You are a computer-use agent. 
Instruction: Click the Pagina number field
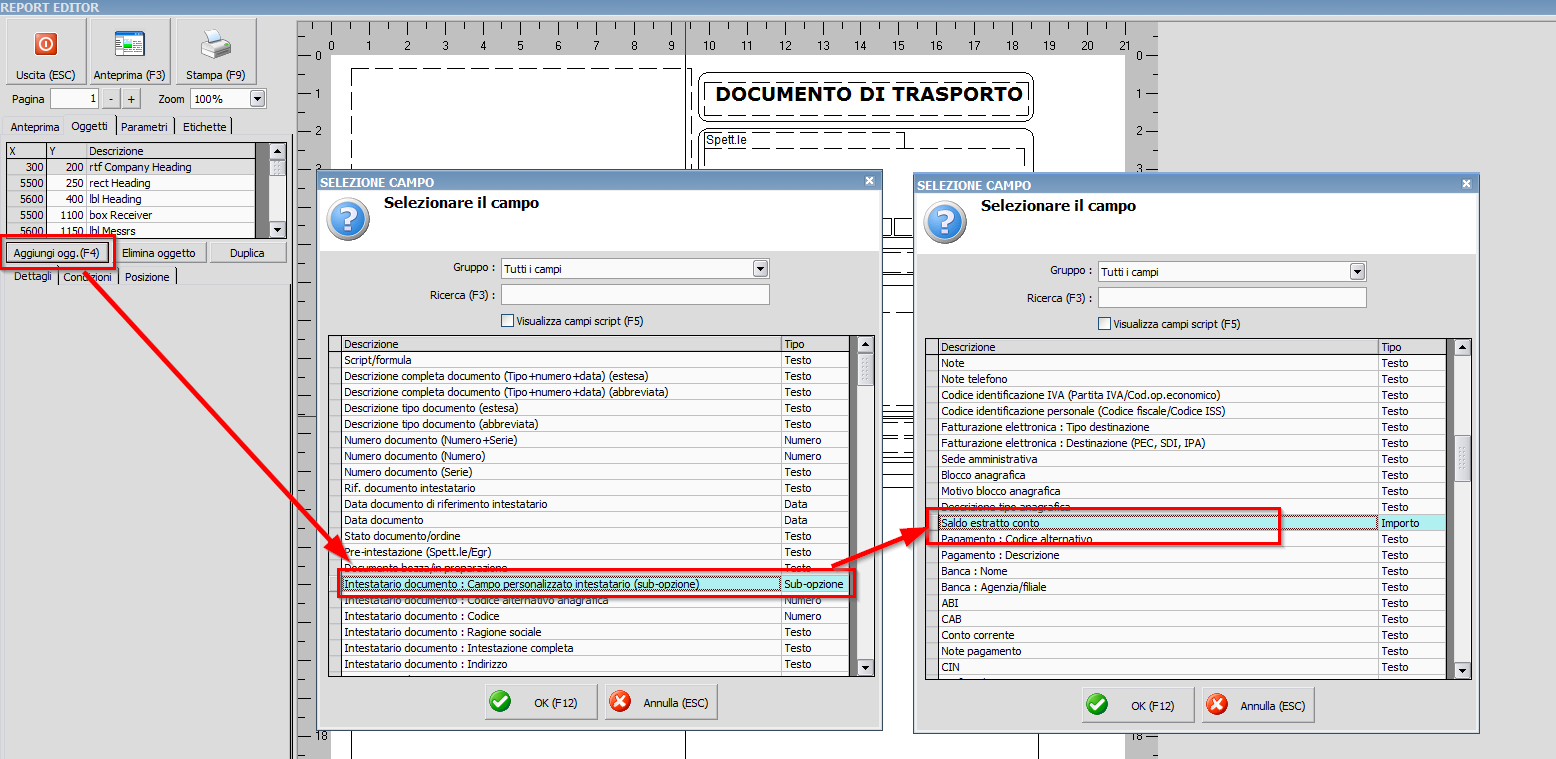[x=75, y=99]
